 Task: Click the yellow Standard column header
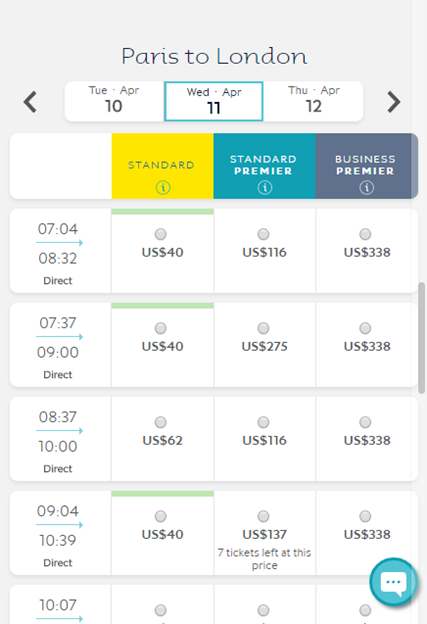[162, 166]
